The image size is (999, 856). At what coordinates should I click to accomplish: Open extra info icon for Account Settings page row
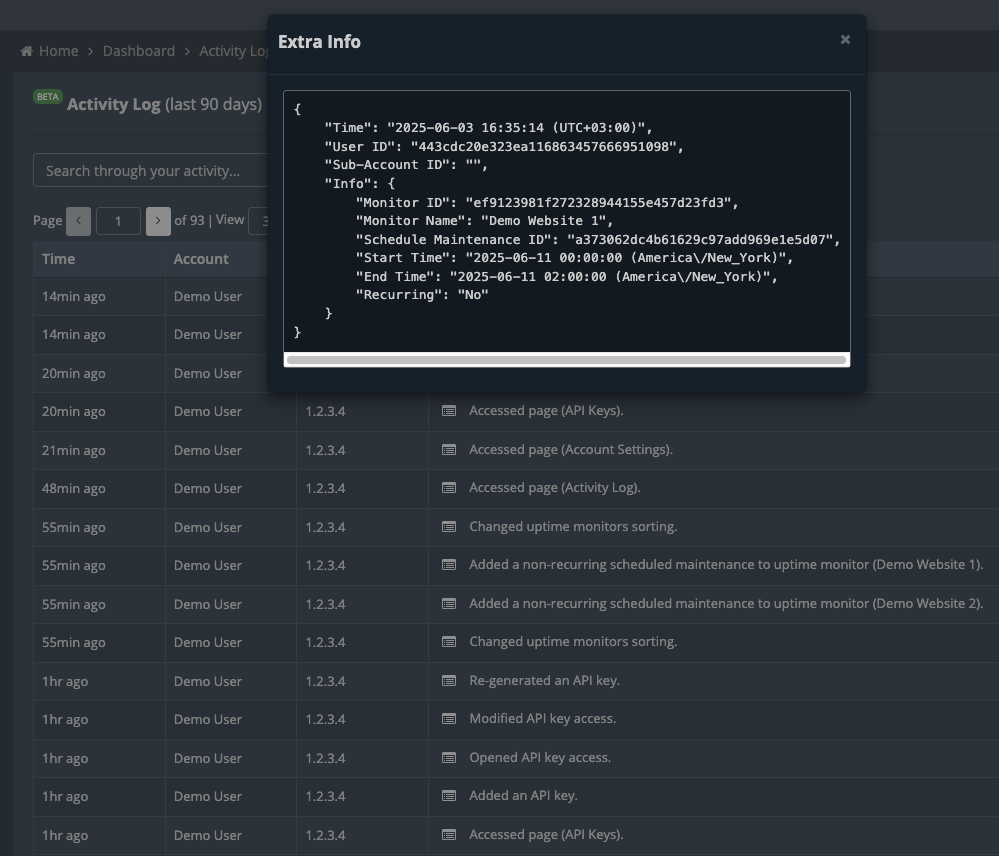449,450
